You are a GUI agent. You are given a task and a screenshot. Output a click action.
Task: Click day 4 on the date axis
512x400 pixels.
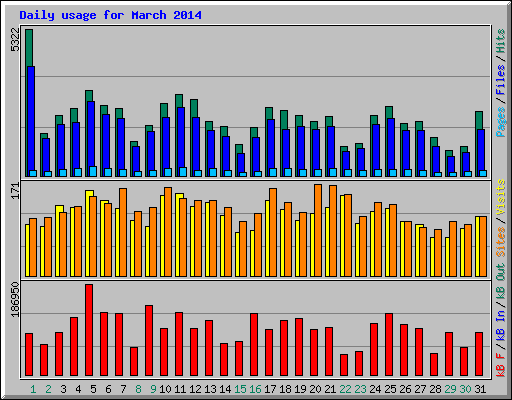[x=78, y=389]
